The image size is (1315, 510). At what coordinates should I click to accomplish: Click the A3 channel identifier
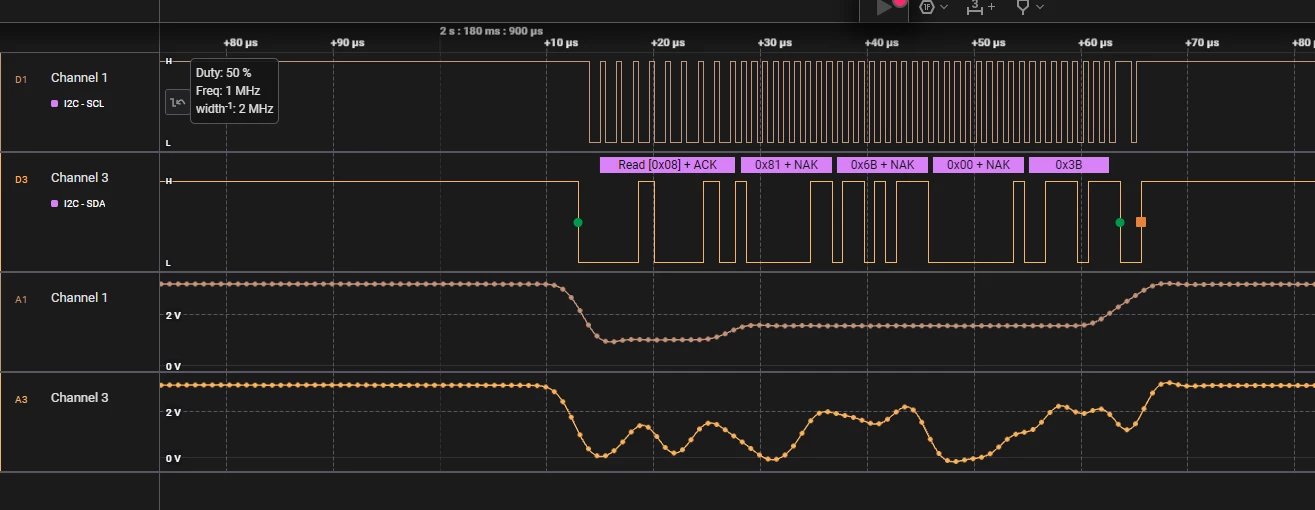coord(21,400)
